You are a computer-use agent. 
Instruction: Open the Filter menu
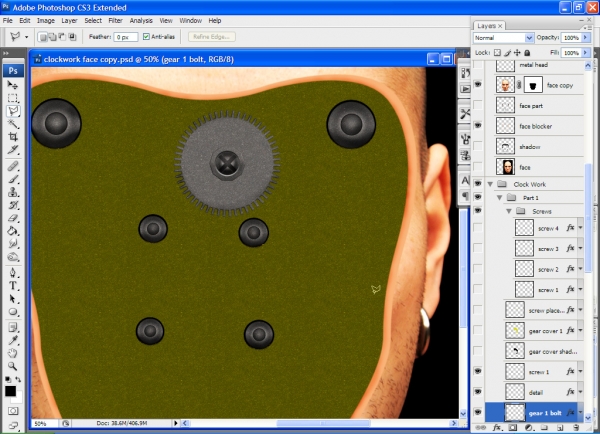point(115,21)
